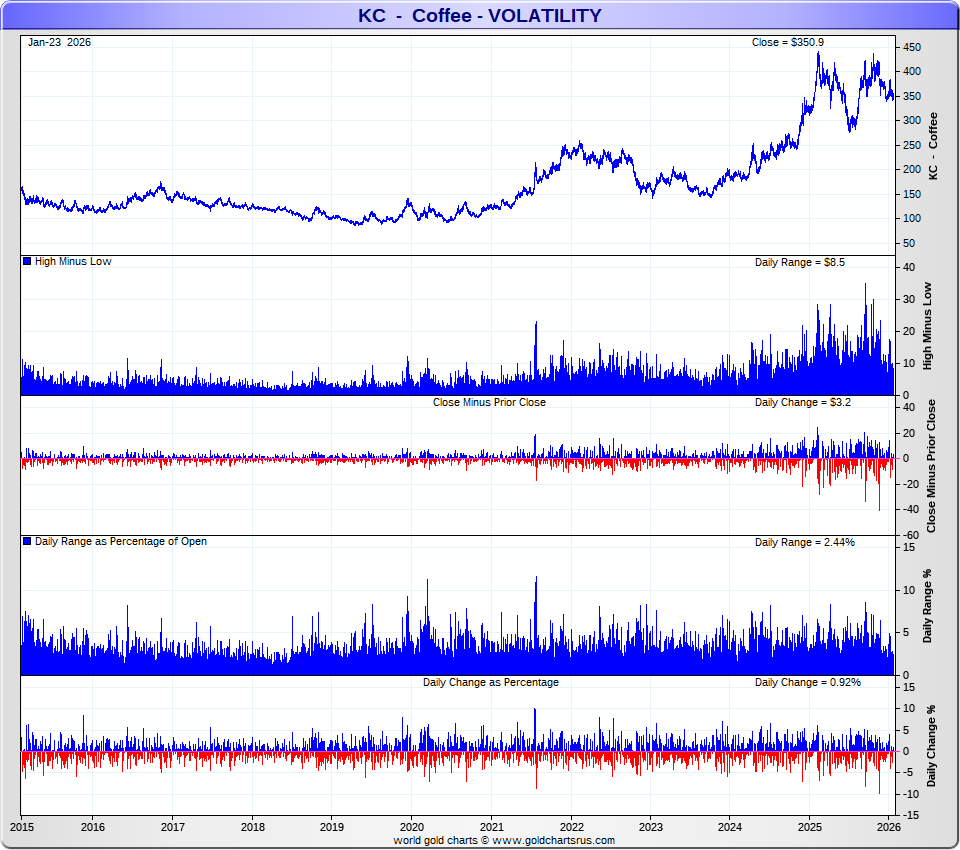The image size is (960, 850).
Task: Click the -15 tick on Daily Change axis
Action: (x=910, y=815)
